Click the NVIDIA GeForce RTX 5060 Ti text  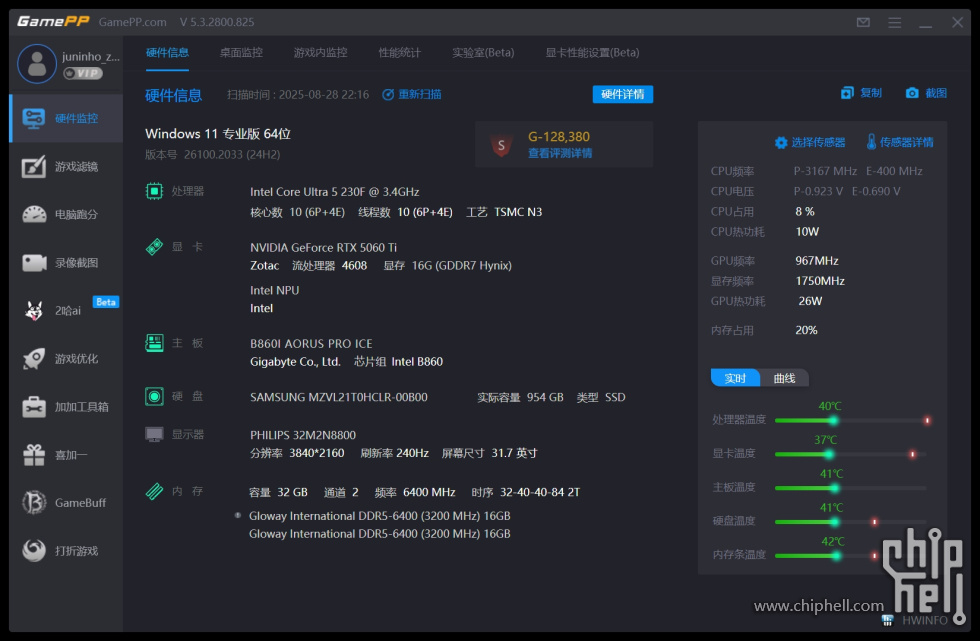point(323,247)
